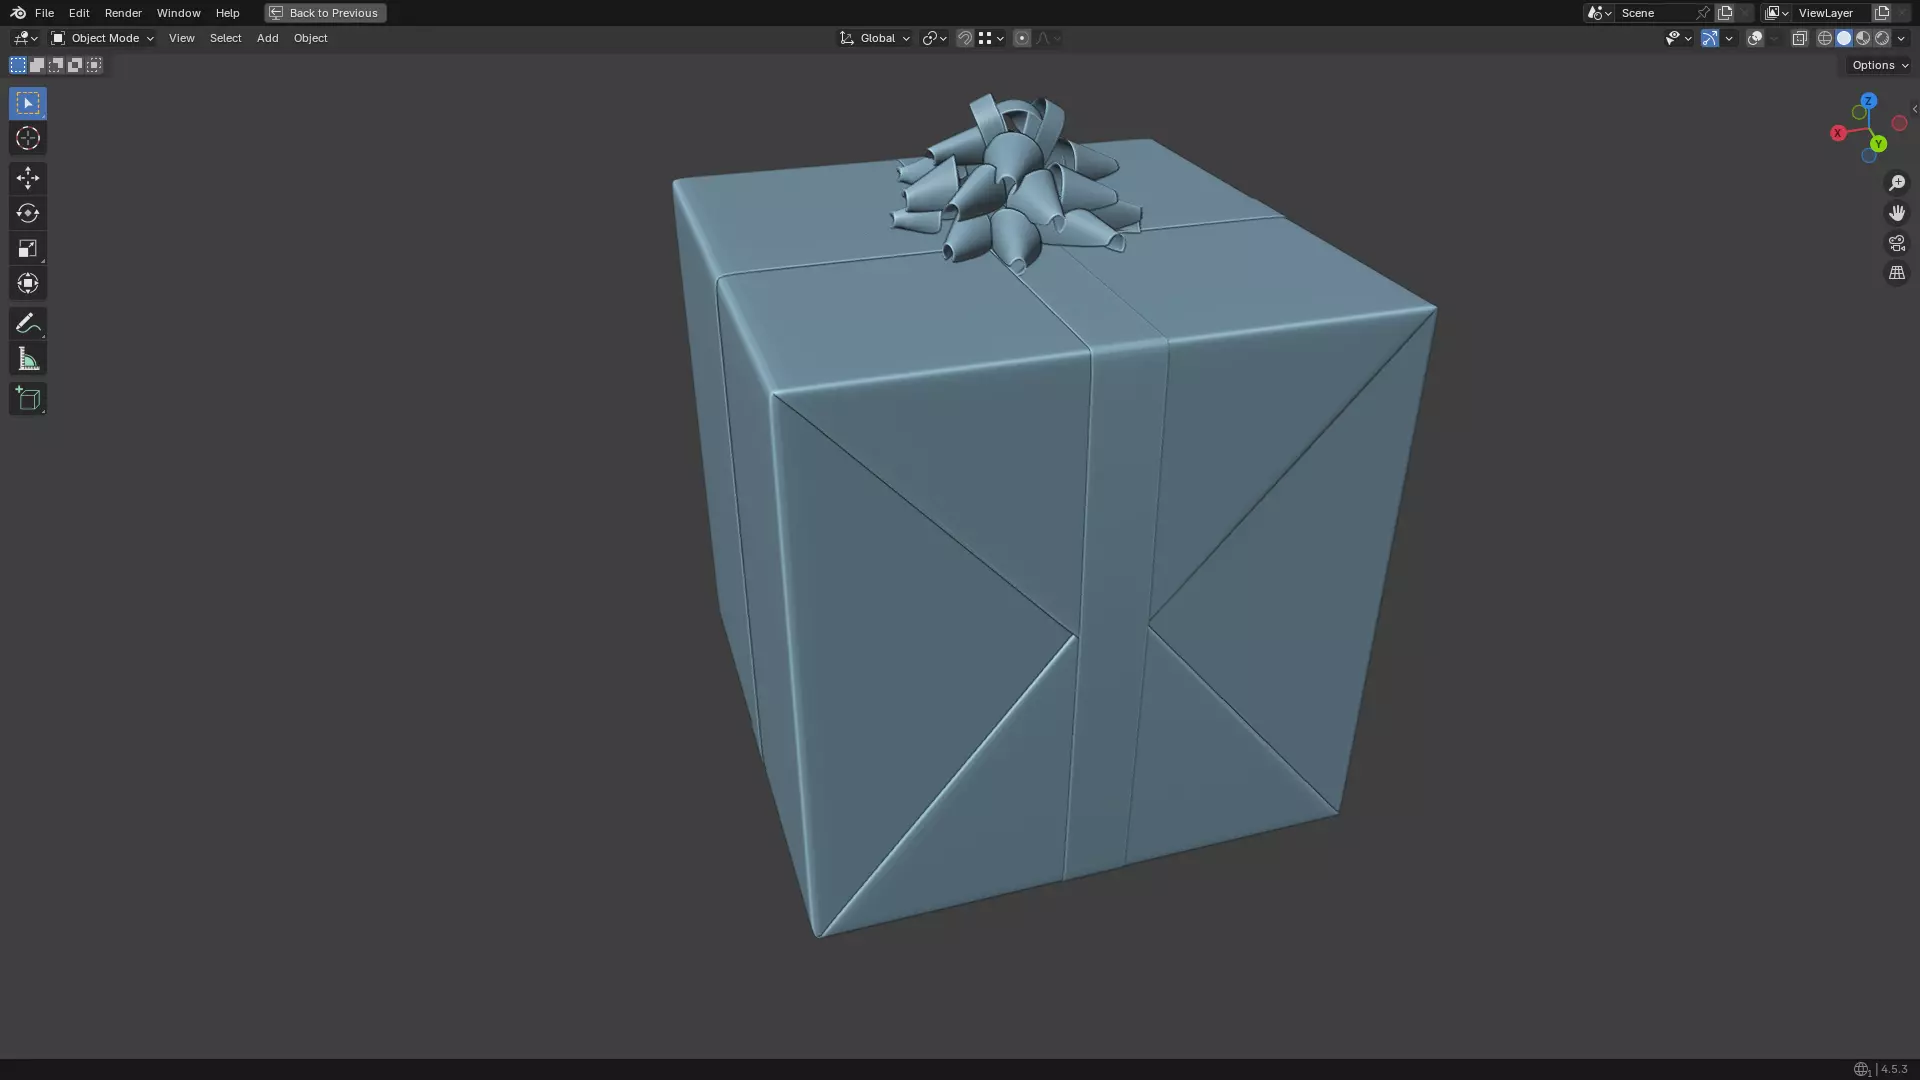The width and height of the screenshot is (1920, 1080).
Task: Toggle viewport overlays
Action: [1755, 38]
